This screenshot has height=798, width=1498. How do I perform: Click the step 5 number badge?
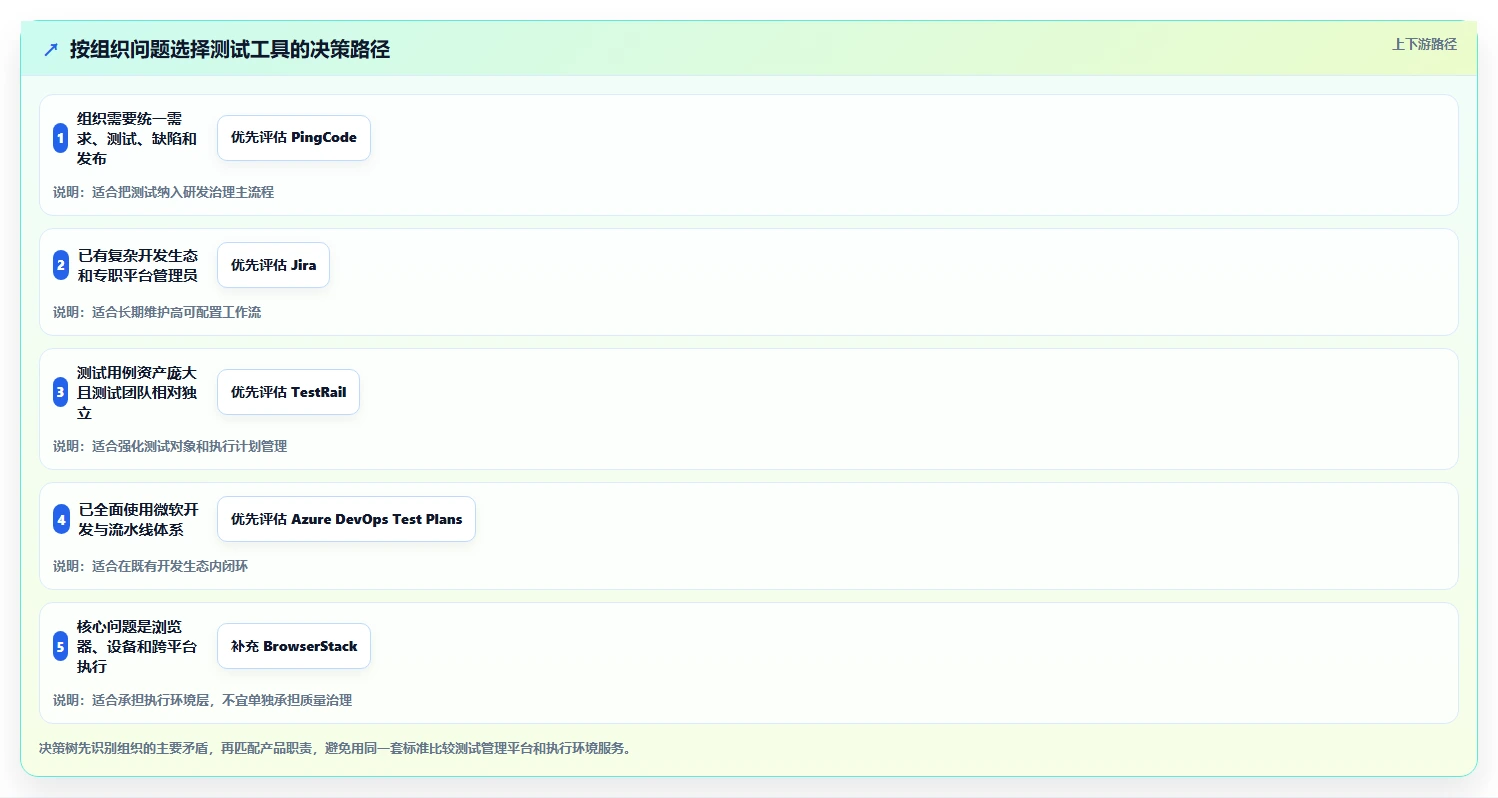pos(61,646)
